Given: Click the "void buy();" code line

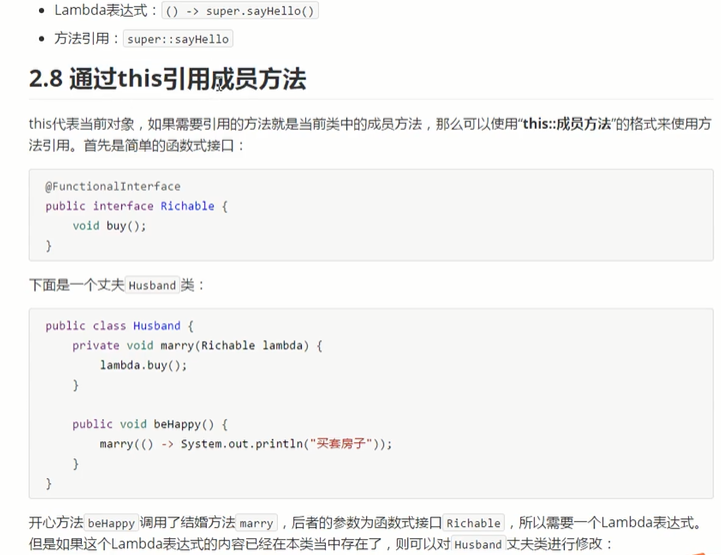Looking at the screenshot, I should click(109, 226).
